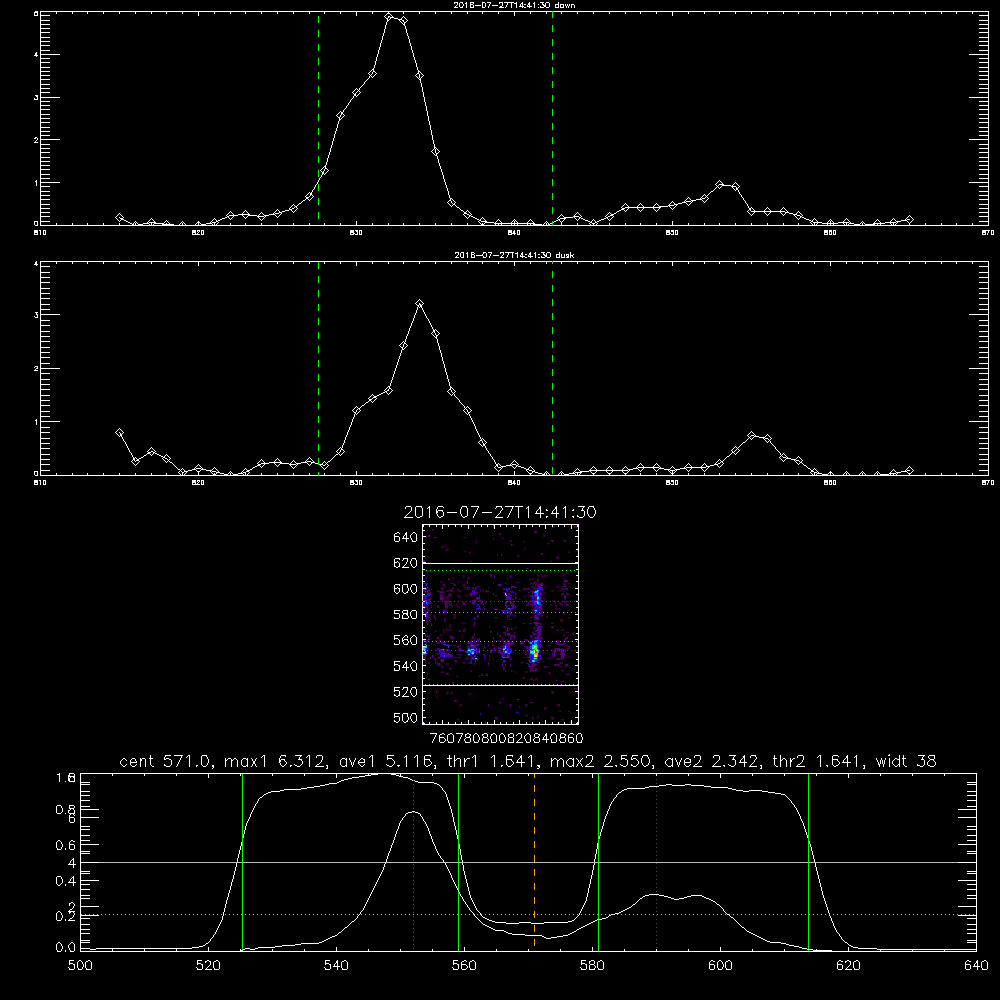The image size is (1000, 1000).
Task: Click the dotted cyan horizontal threshold line in bottom plot
Action: tap(528, 915)
